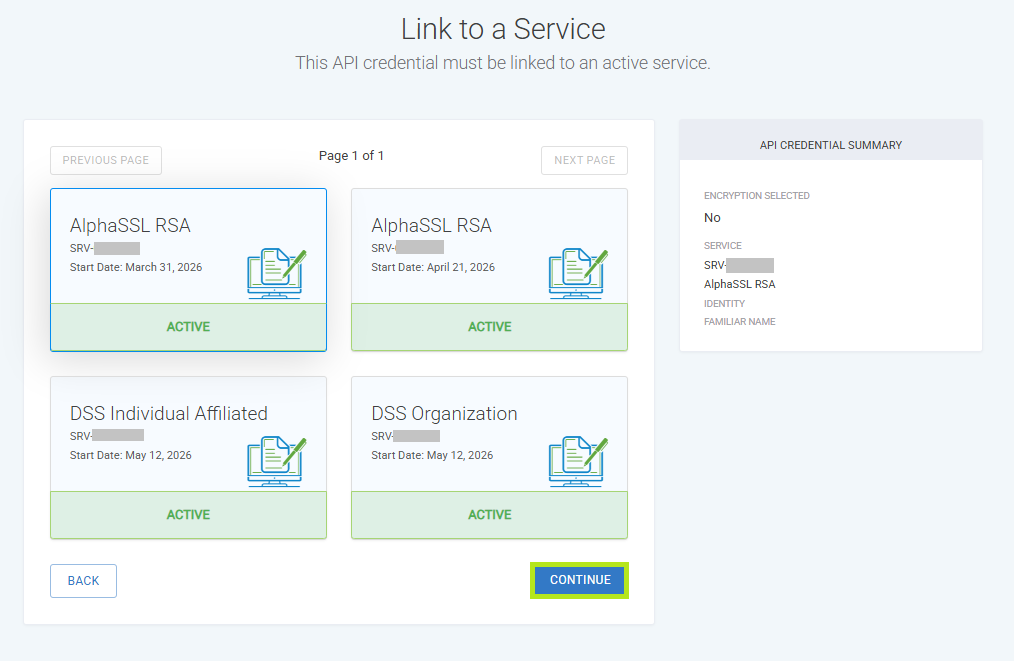Select the DSS Organization service card
1014x661 pixels.
[490, 457]
